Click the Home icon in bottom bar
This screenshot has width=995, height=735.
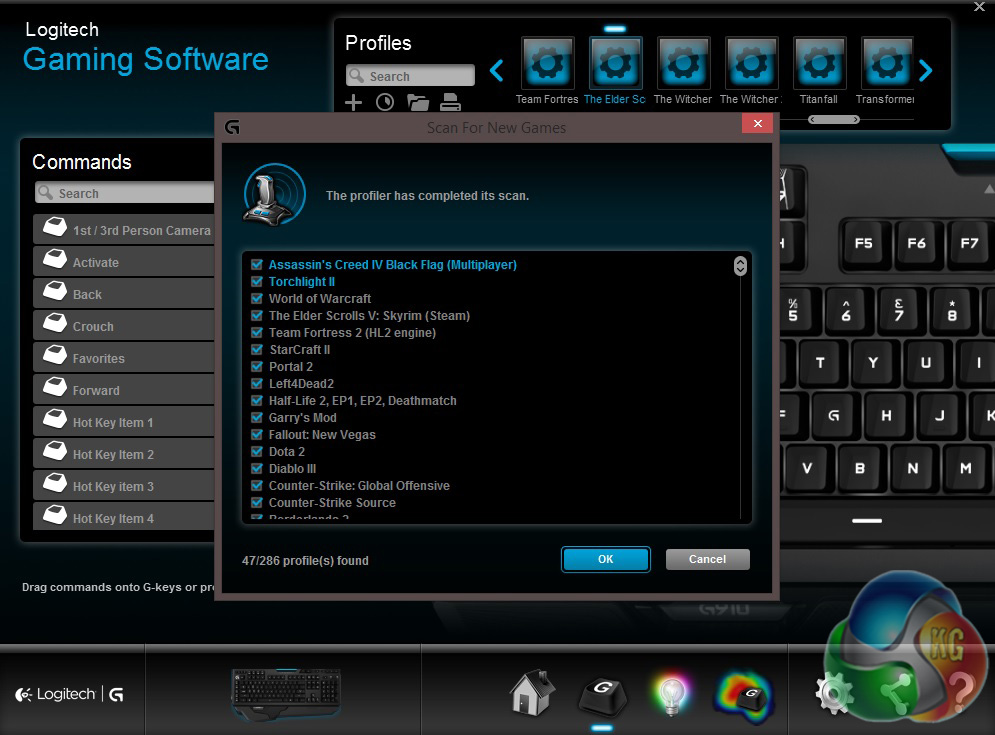[x=531, y=692]
